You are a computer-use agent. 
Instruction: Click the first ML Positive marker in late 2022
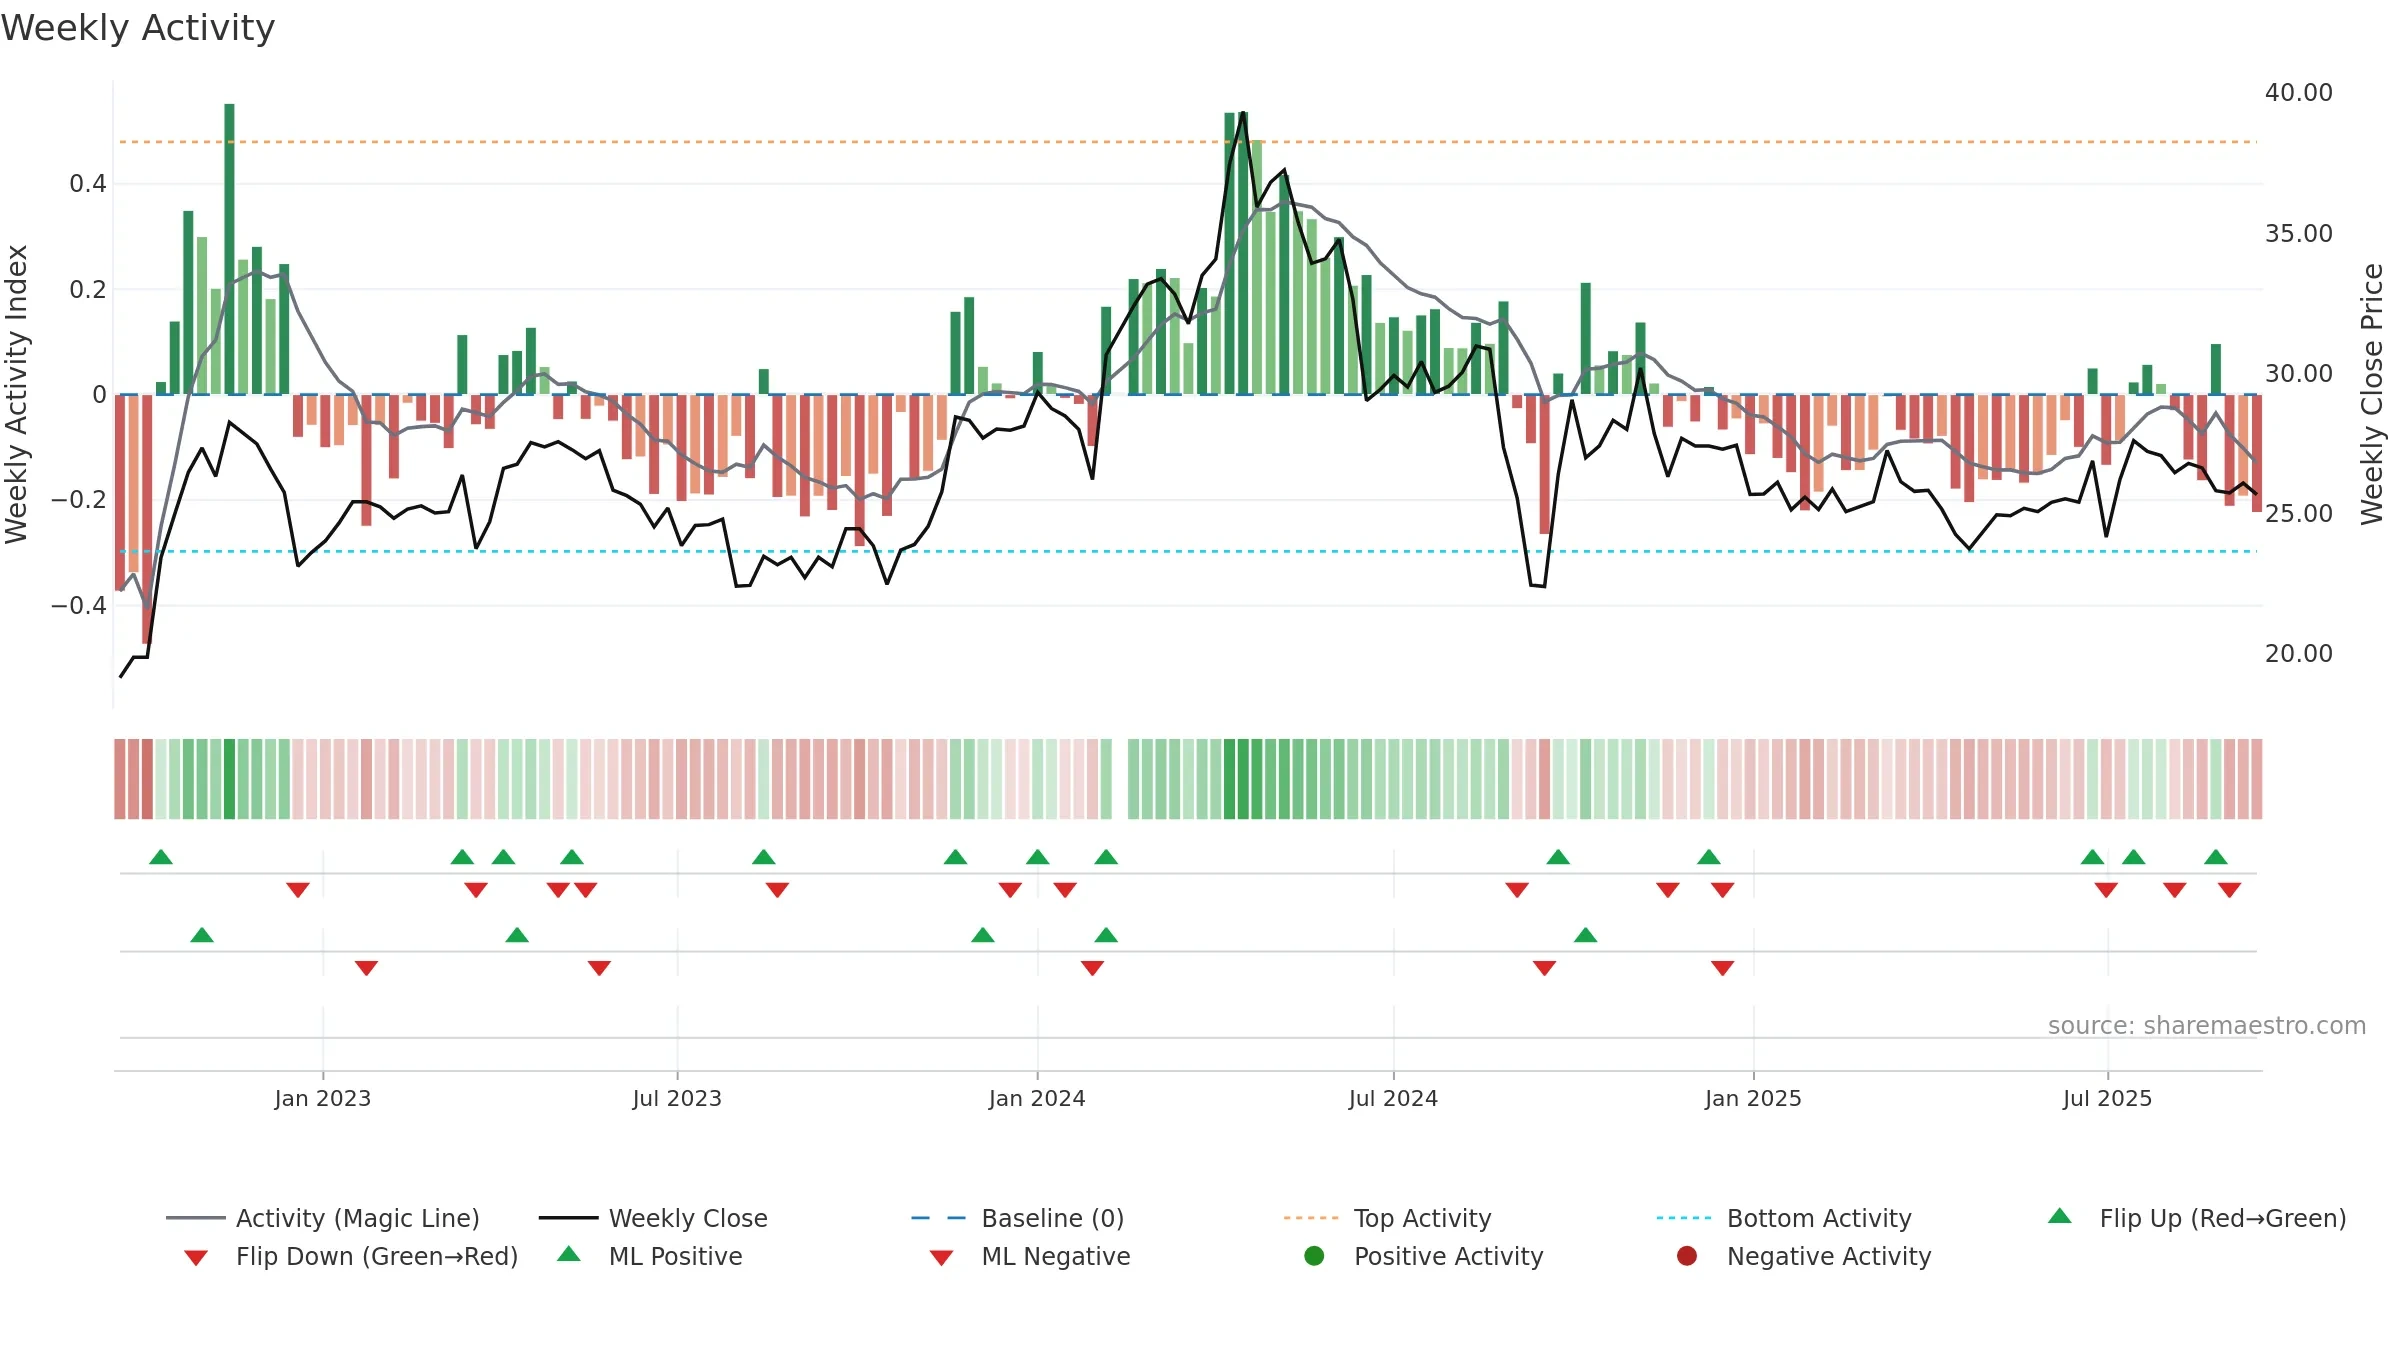[x=202, y=935]
